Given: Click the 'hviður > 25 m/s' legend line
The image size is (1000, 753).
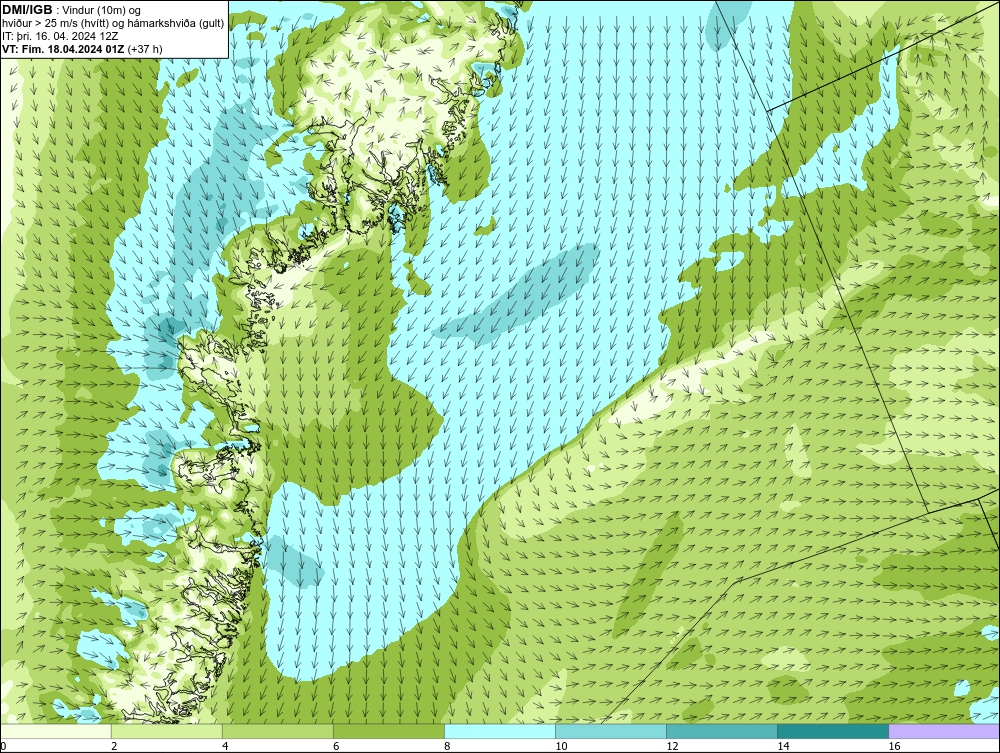Looking at the screenshot, I should [113, 24].
